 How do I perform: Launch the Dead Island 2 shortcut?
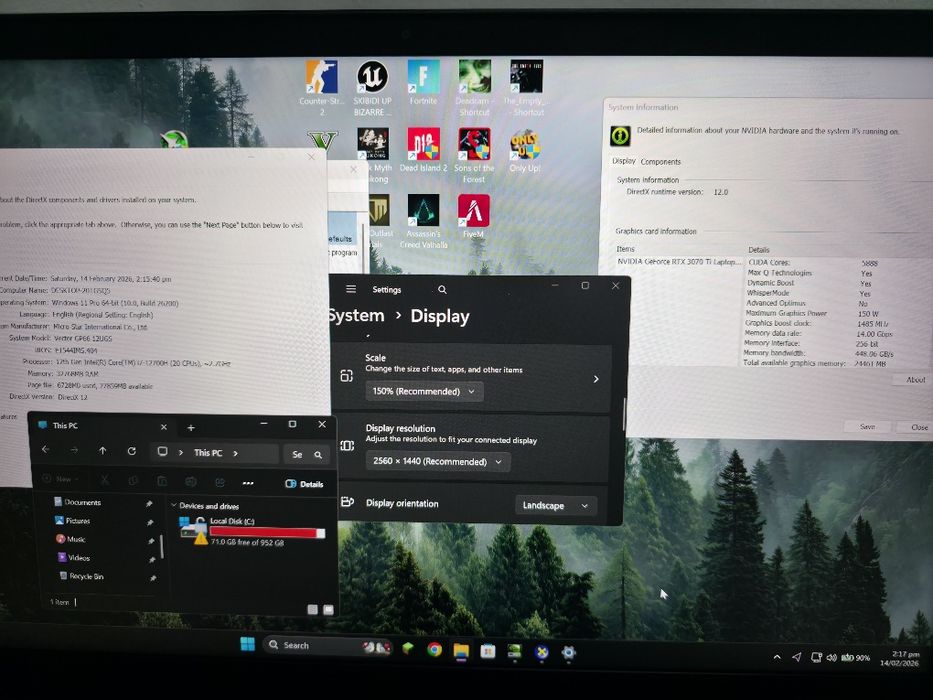point(423,150)
